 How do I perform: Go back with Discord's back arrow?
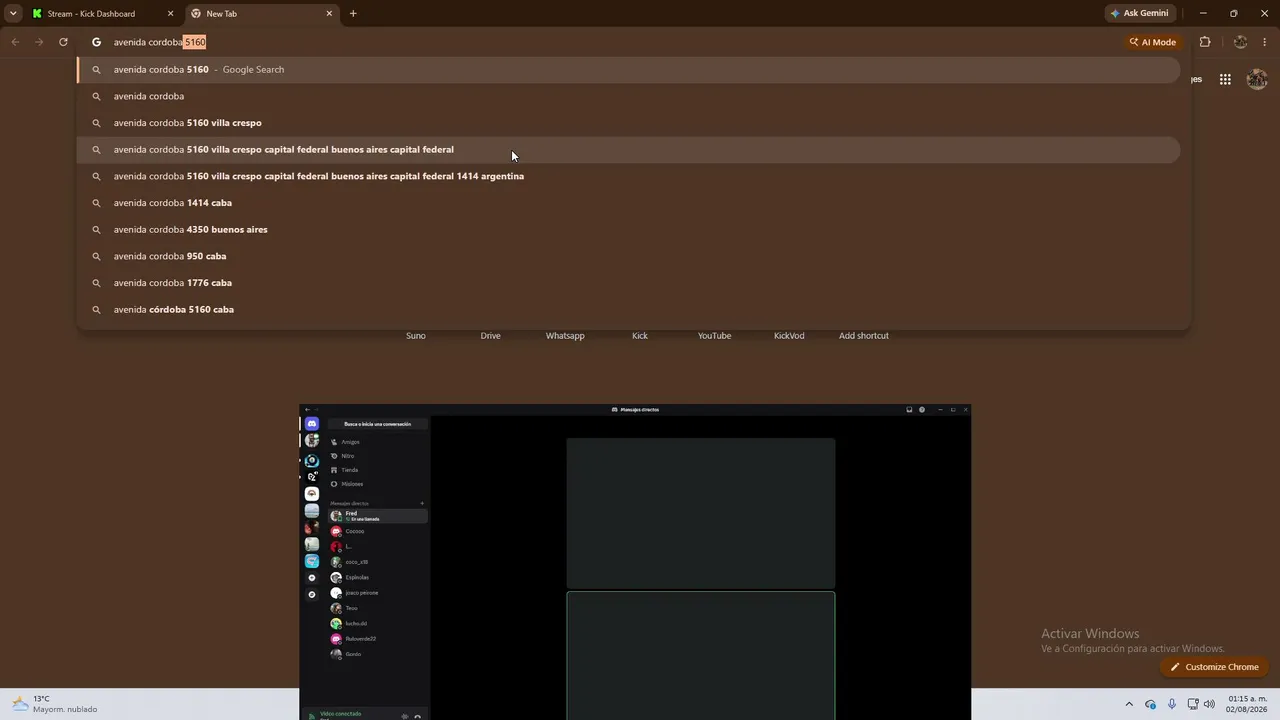click(x=308, y=410)
